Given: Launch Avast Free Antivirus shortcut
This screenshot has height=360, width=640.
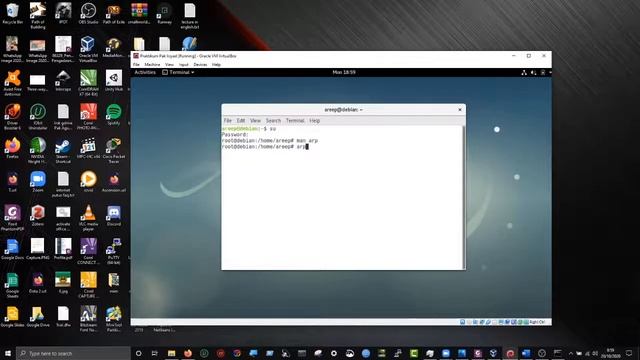Looking at the screenshot, I should point(13,83).
